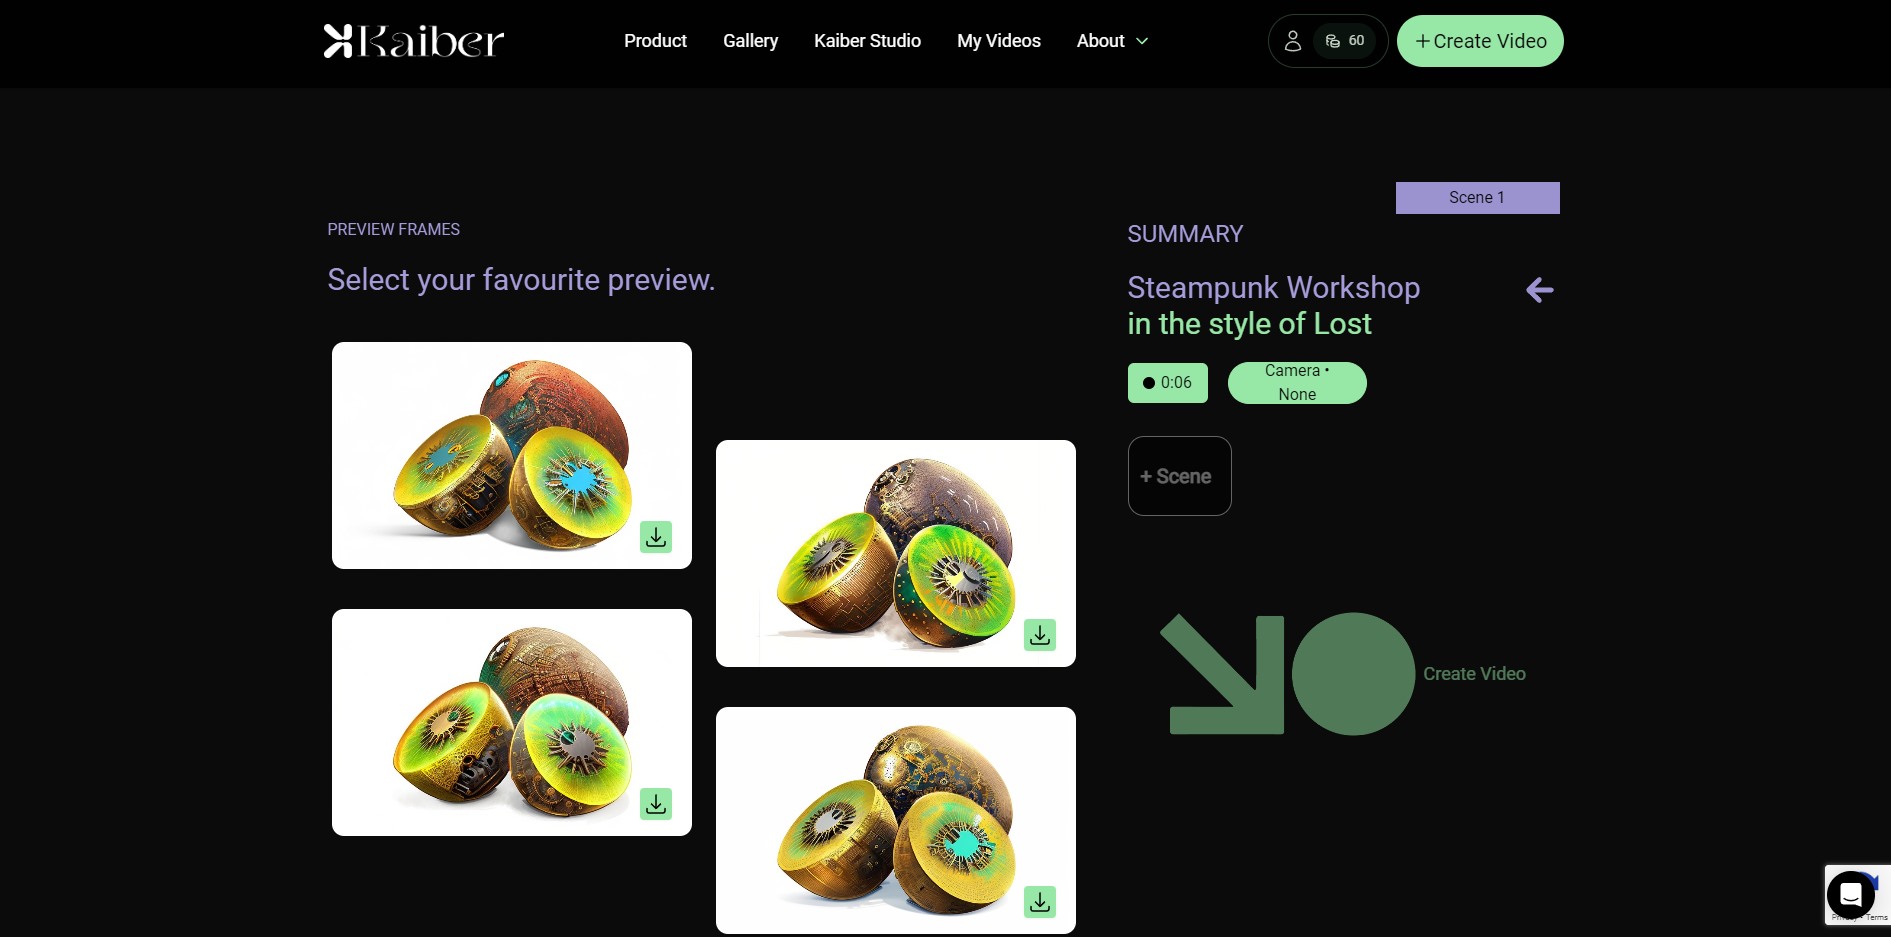Viewport: 1891px width, 937px height.
Task: Open the Gallery menu item
Action: [x=750, y=41]
